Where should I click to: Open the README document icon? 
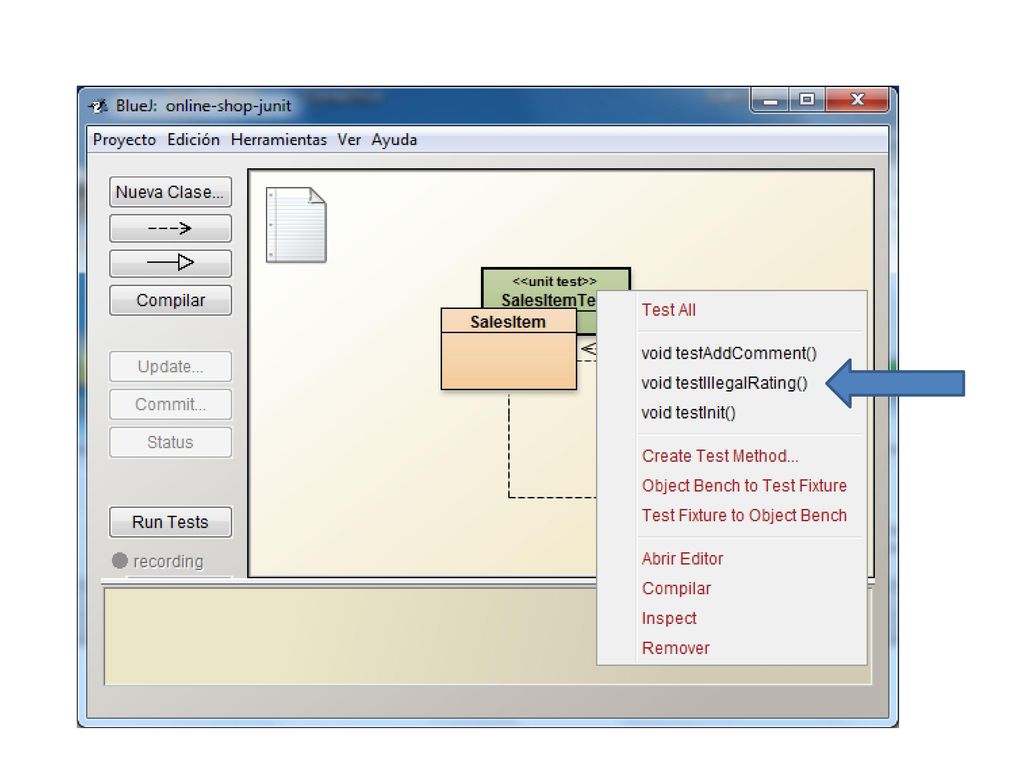(x=296, y=225)
